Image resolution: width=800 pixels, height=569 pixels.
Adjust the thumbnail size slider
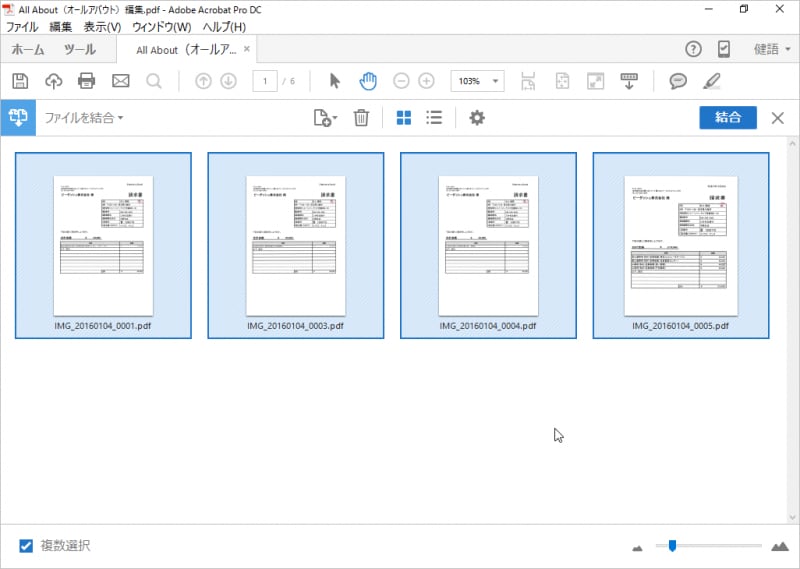[x=672, y=546]
